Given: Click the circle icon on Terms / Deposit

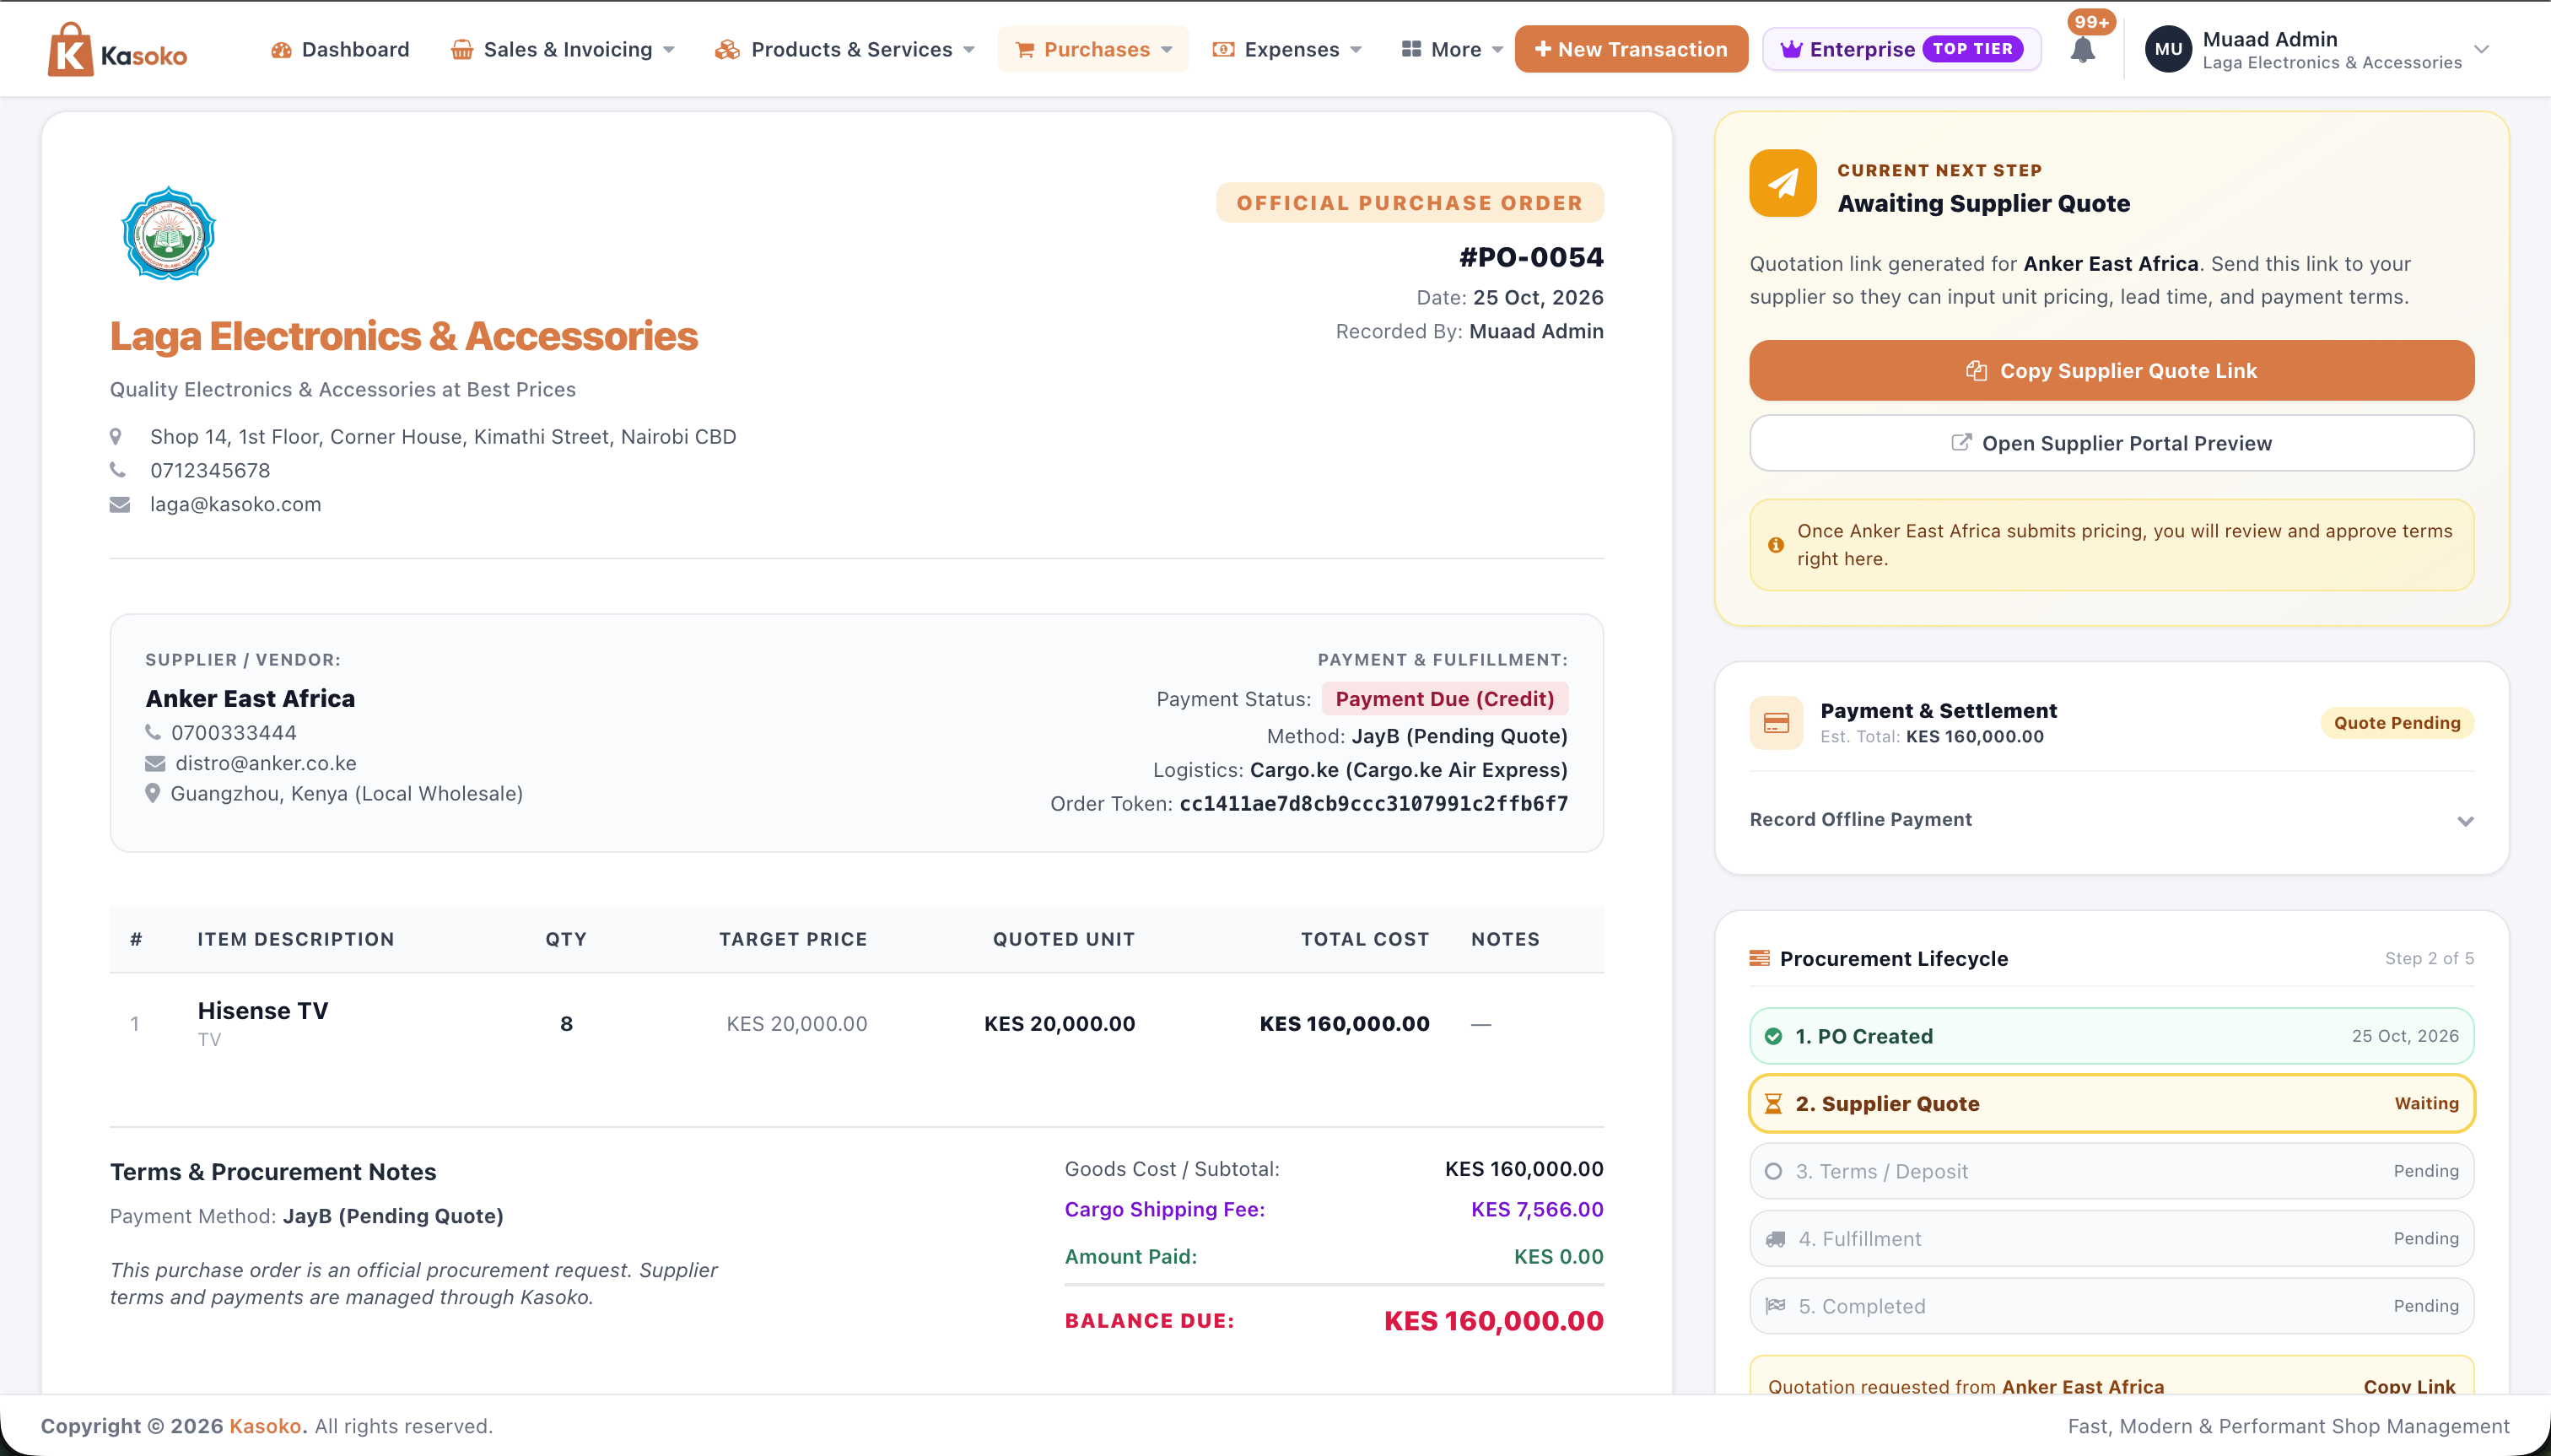Looking at the screenshot, I should [1774, 1171].
